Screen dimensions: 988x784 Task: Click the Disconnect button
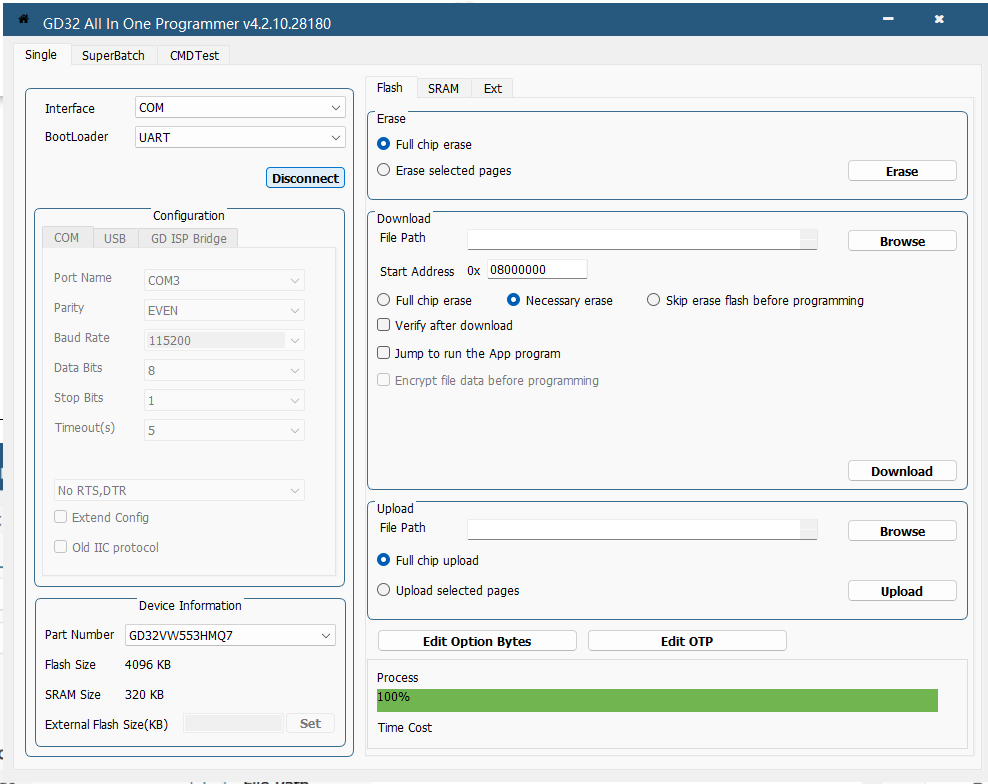tap(305, 178)
